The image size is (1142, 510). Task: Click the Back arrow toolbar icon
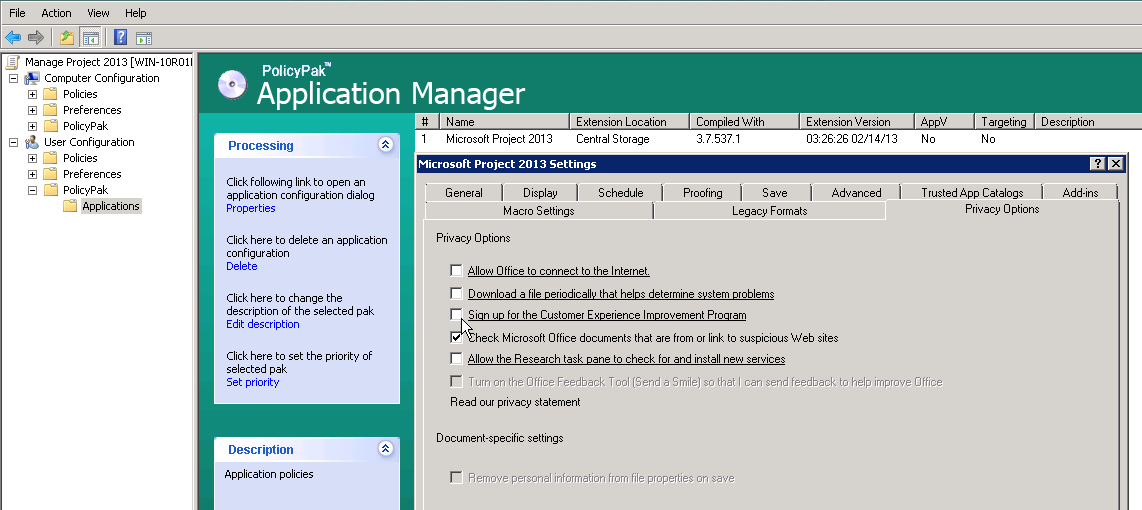pyautogui.click(x=13, y=37)
